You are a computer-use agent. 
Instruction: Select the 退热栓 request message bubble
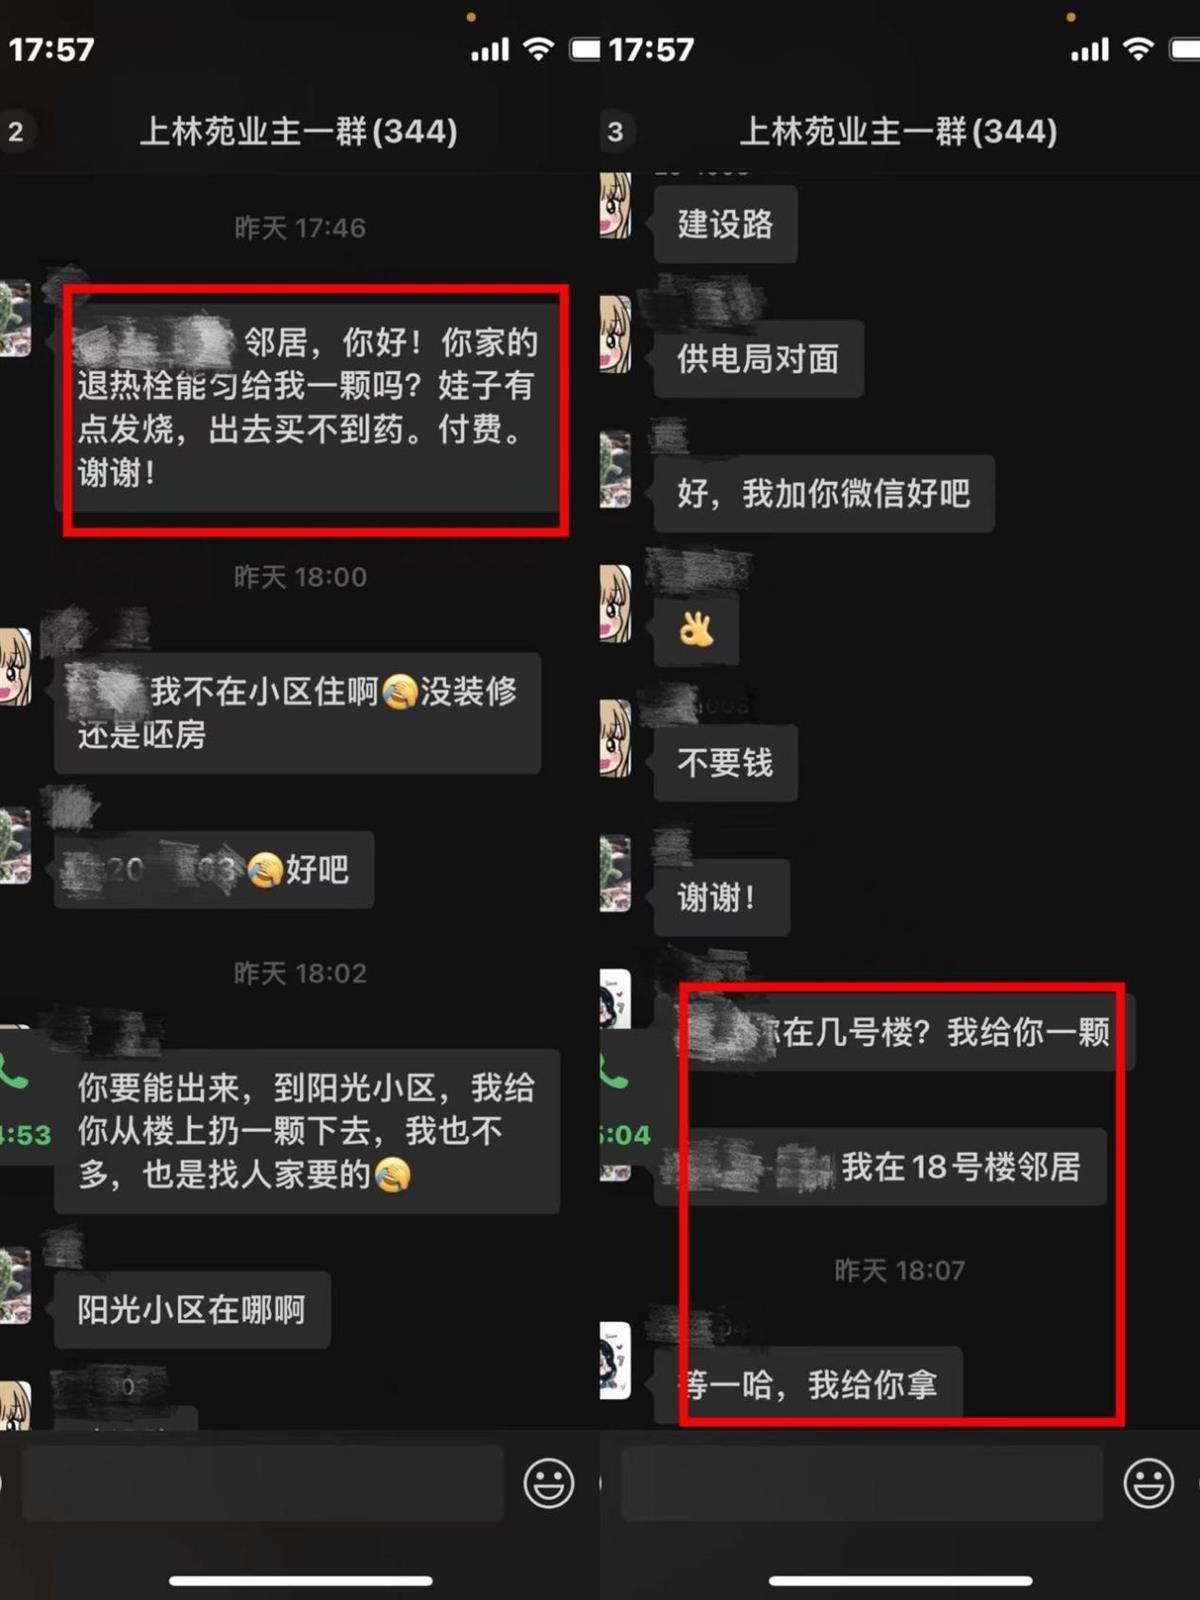point(308,408)
